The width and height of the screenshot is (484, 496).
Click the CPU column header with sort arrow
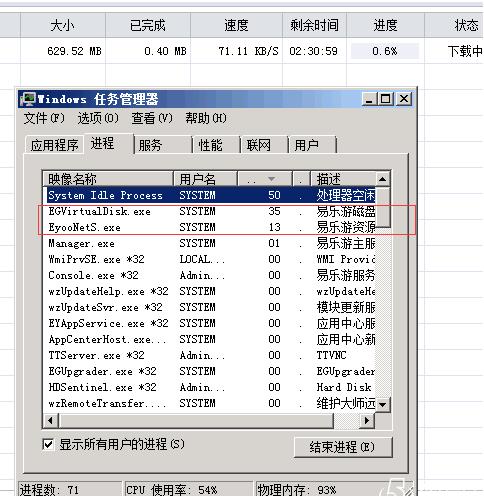265,179
